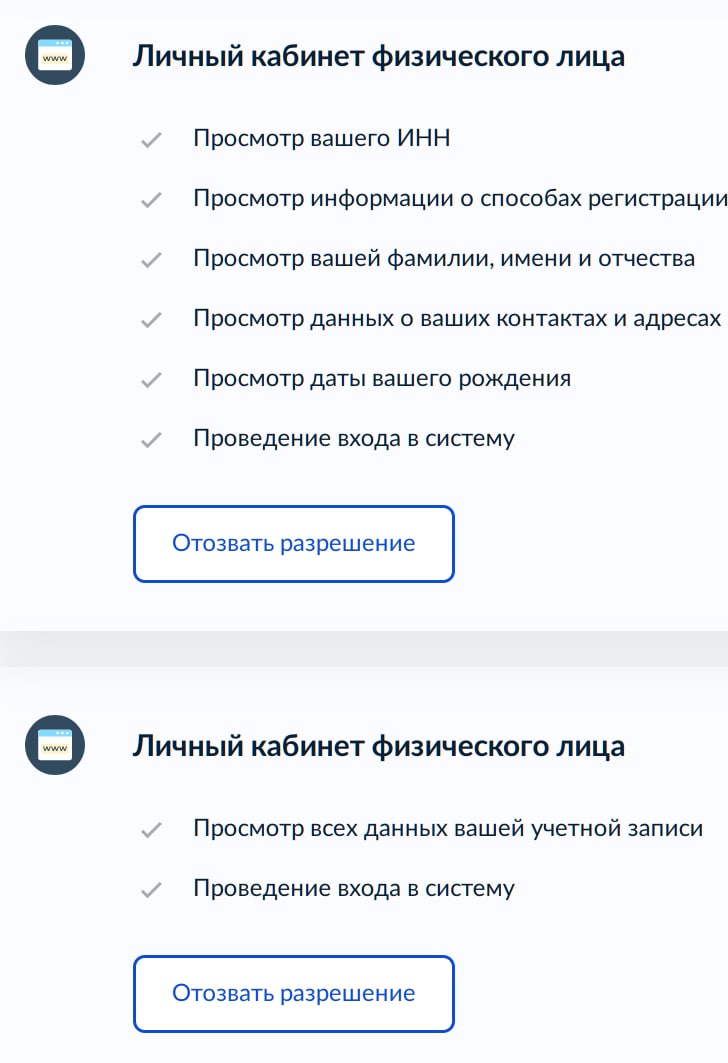Click «Просмотр информации о способах регистрации» text
728x1063 pixels.
point(460,199)
